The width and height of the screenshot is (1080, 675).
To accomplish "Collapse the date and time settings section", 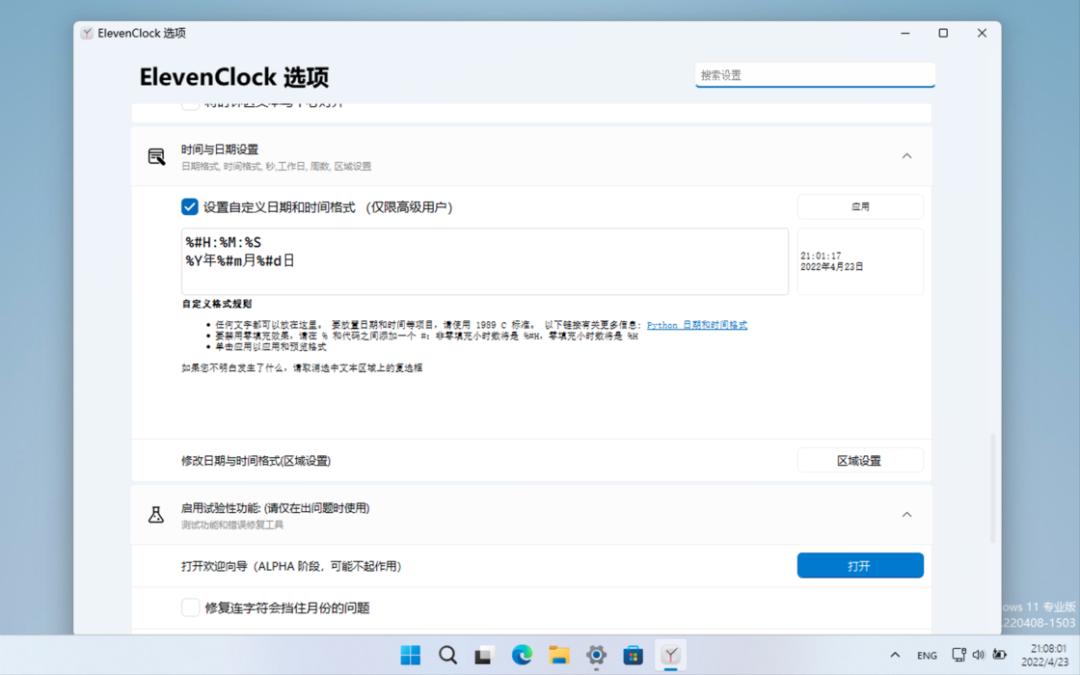I will click(x=907, y=156).
